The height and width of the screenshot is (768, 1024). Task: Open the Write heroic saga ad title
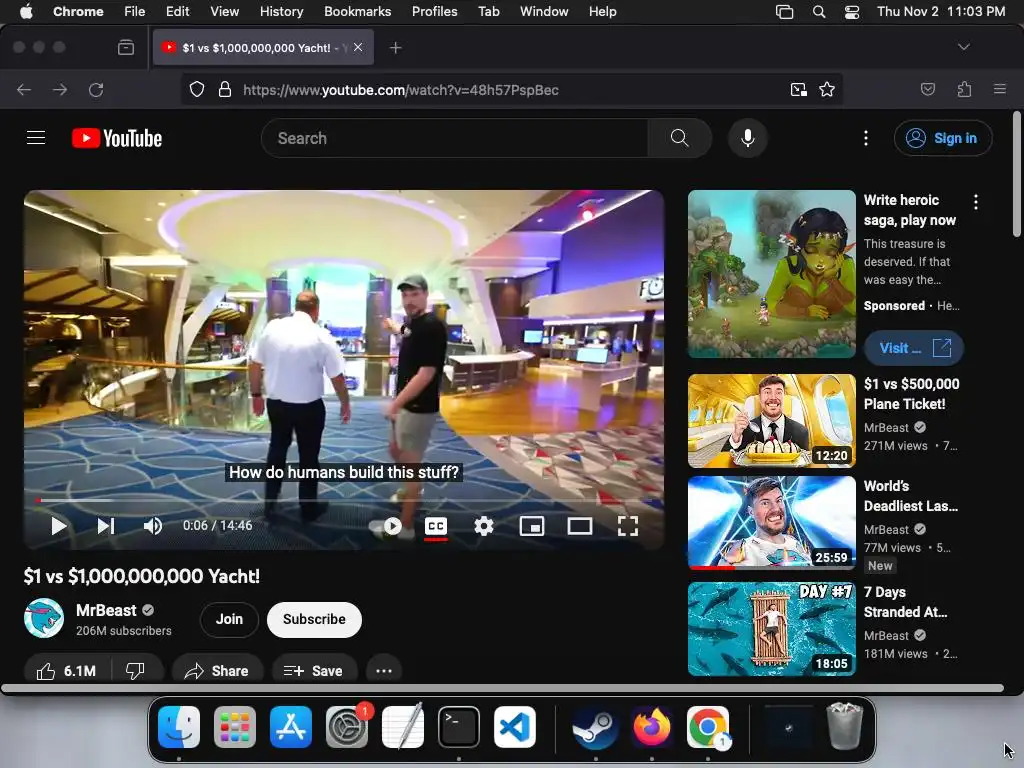coord(910,210)
